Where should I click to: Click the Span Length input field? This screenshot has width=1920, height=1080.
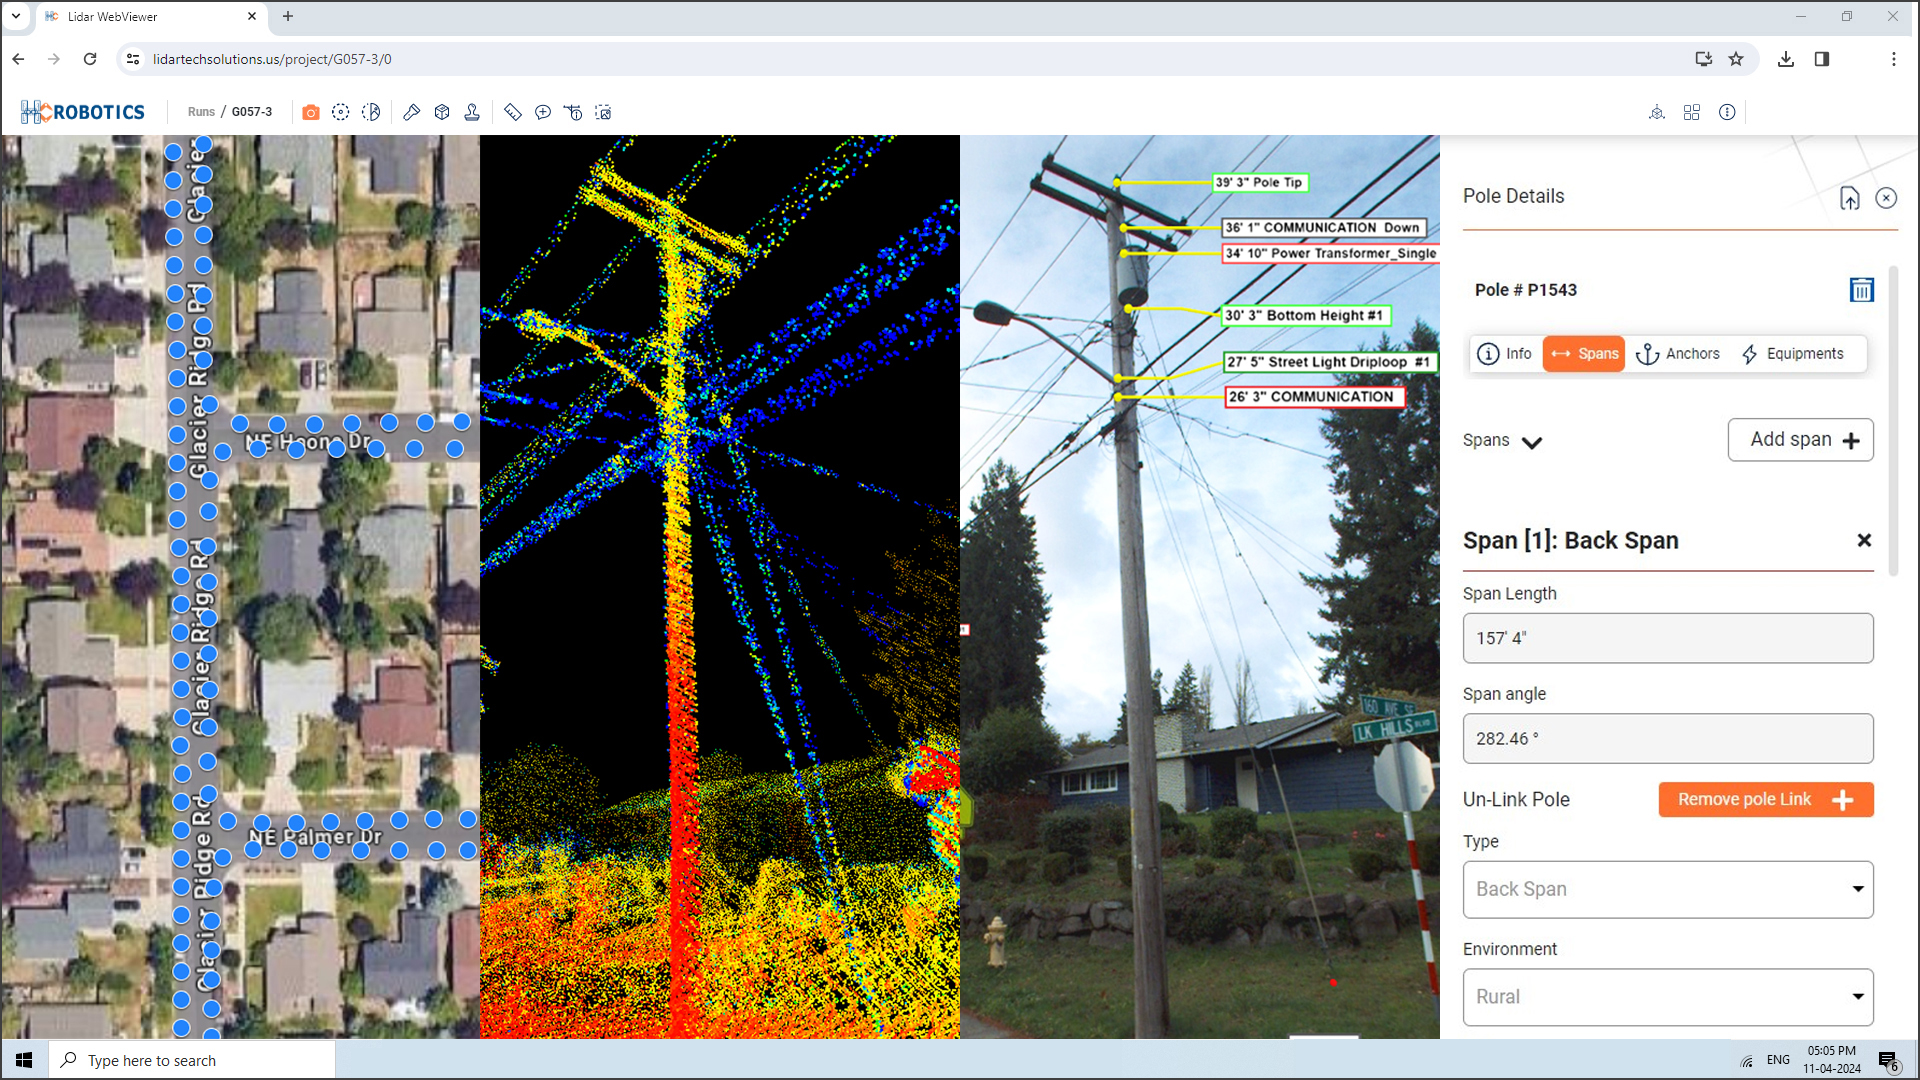[1667, 638]
